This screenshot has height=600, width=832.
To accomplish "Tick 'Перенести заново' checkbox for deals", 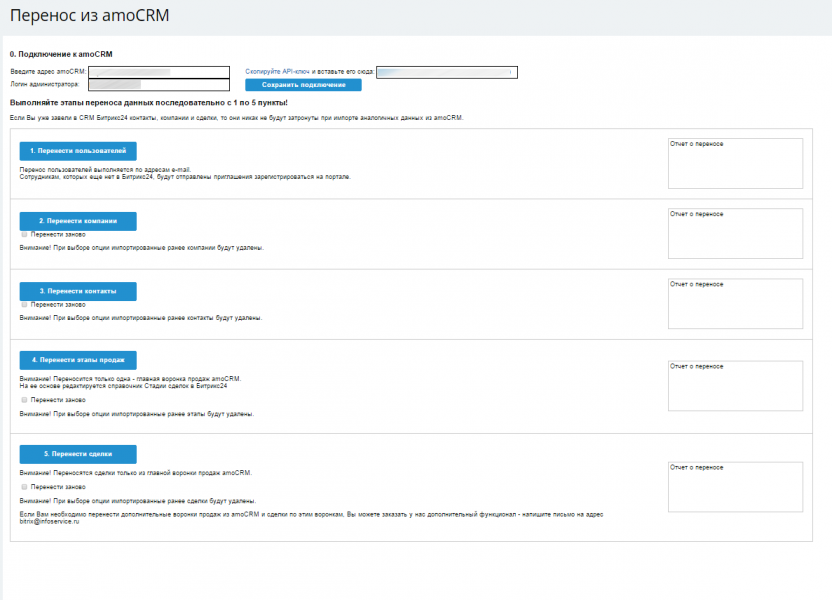I will 25,487.
